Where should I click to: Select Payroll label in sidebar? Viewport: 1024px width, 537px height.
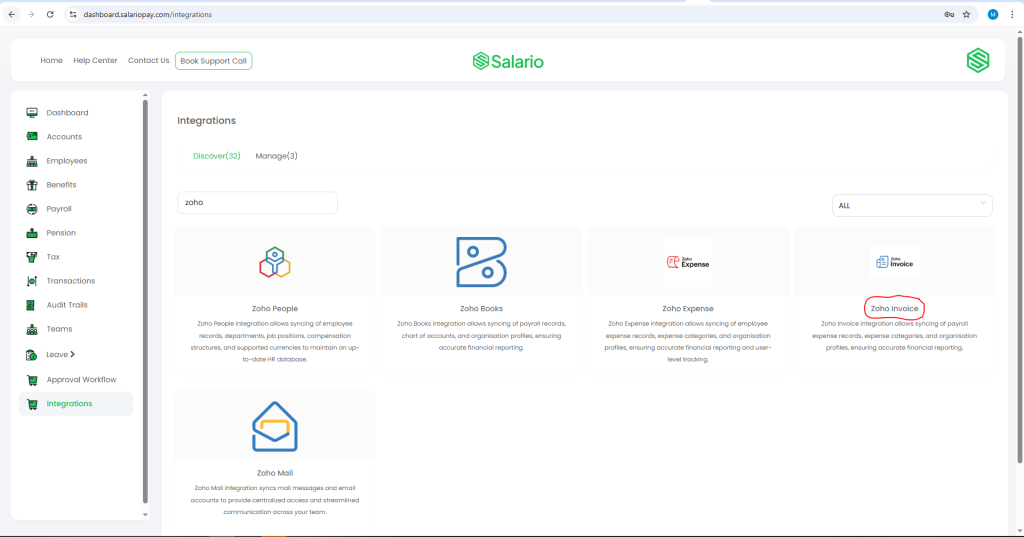pyautogui.click(x=59, y=209)
